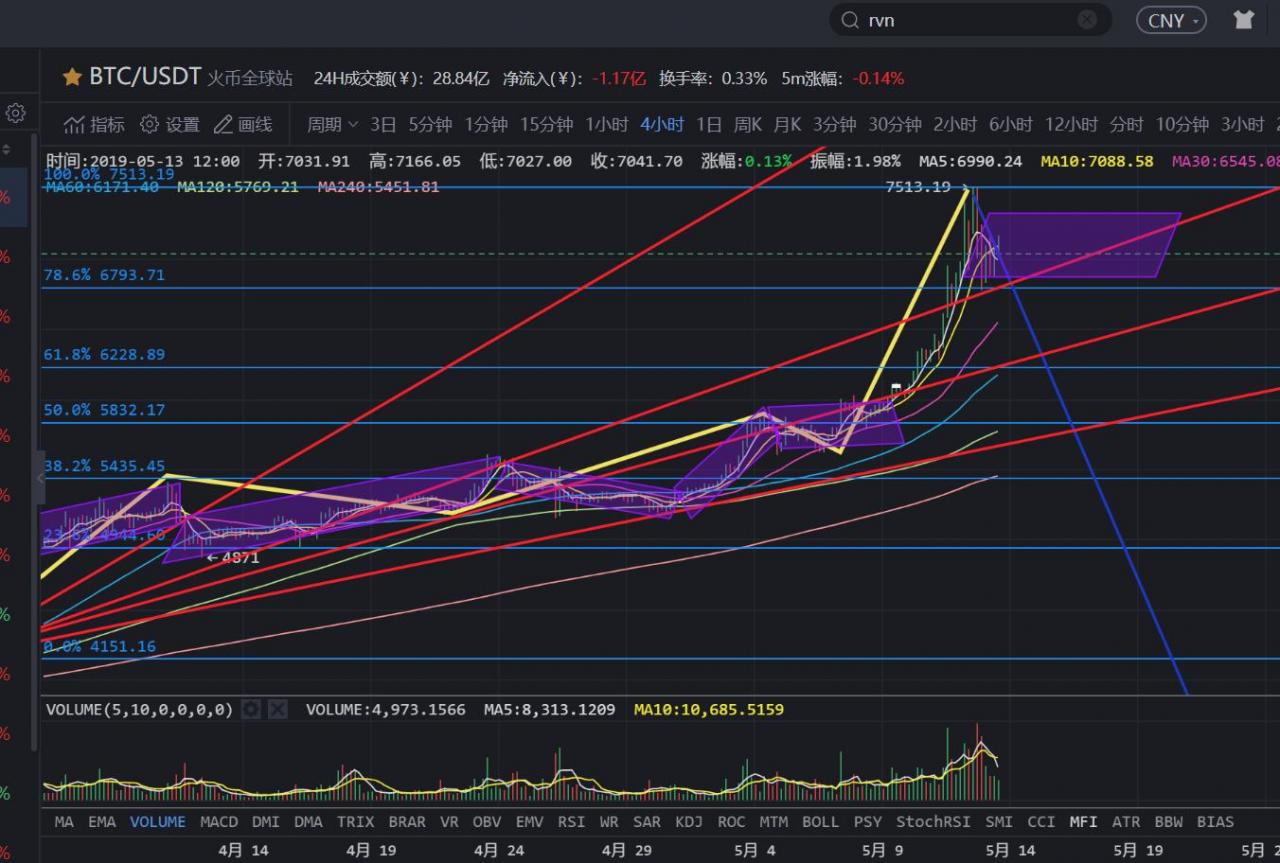
Task: Toggle TRIX indicator
Action: [x=355, y=822]
